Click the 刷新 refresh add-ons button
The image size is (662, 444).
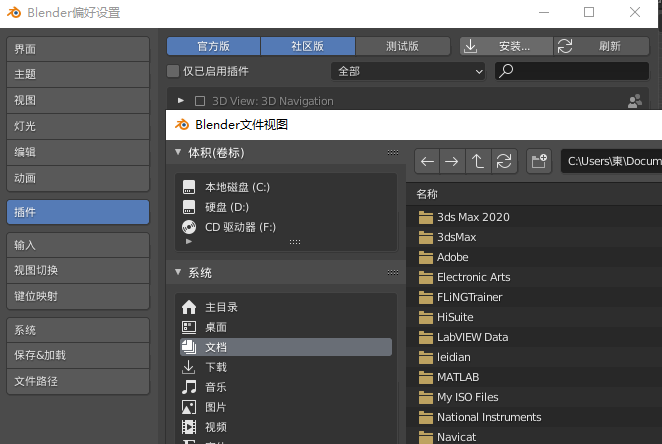(x=602, y=46)
